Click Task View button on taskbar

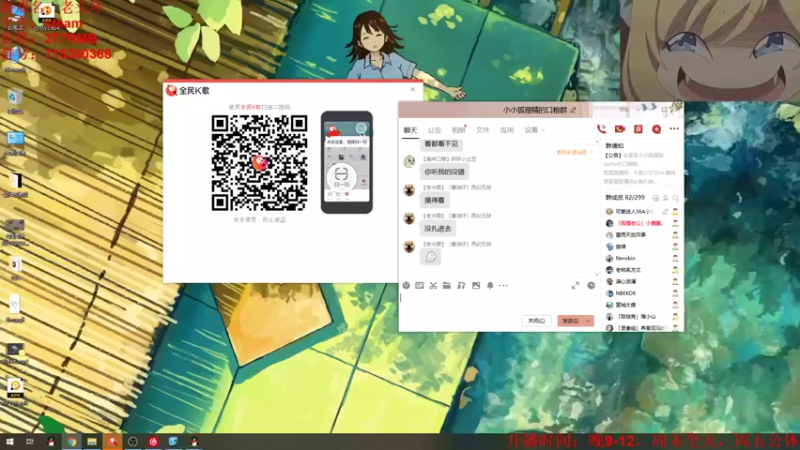point(30,441)
